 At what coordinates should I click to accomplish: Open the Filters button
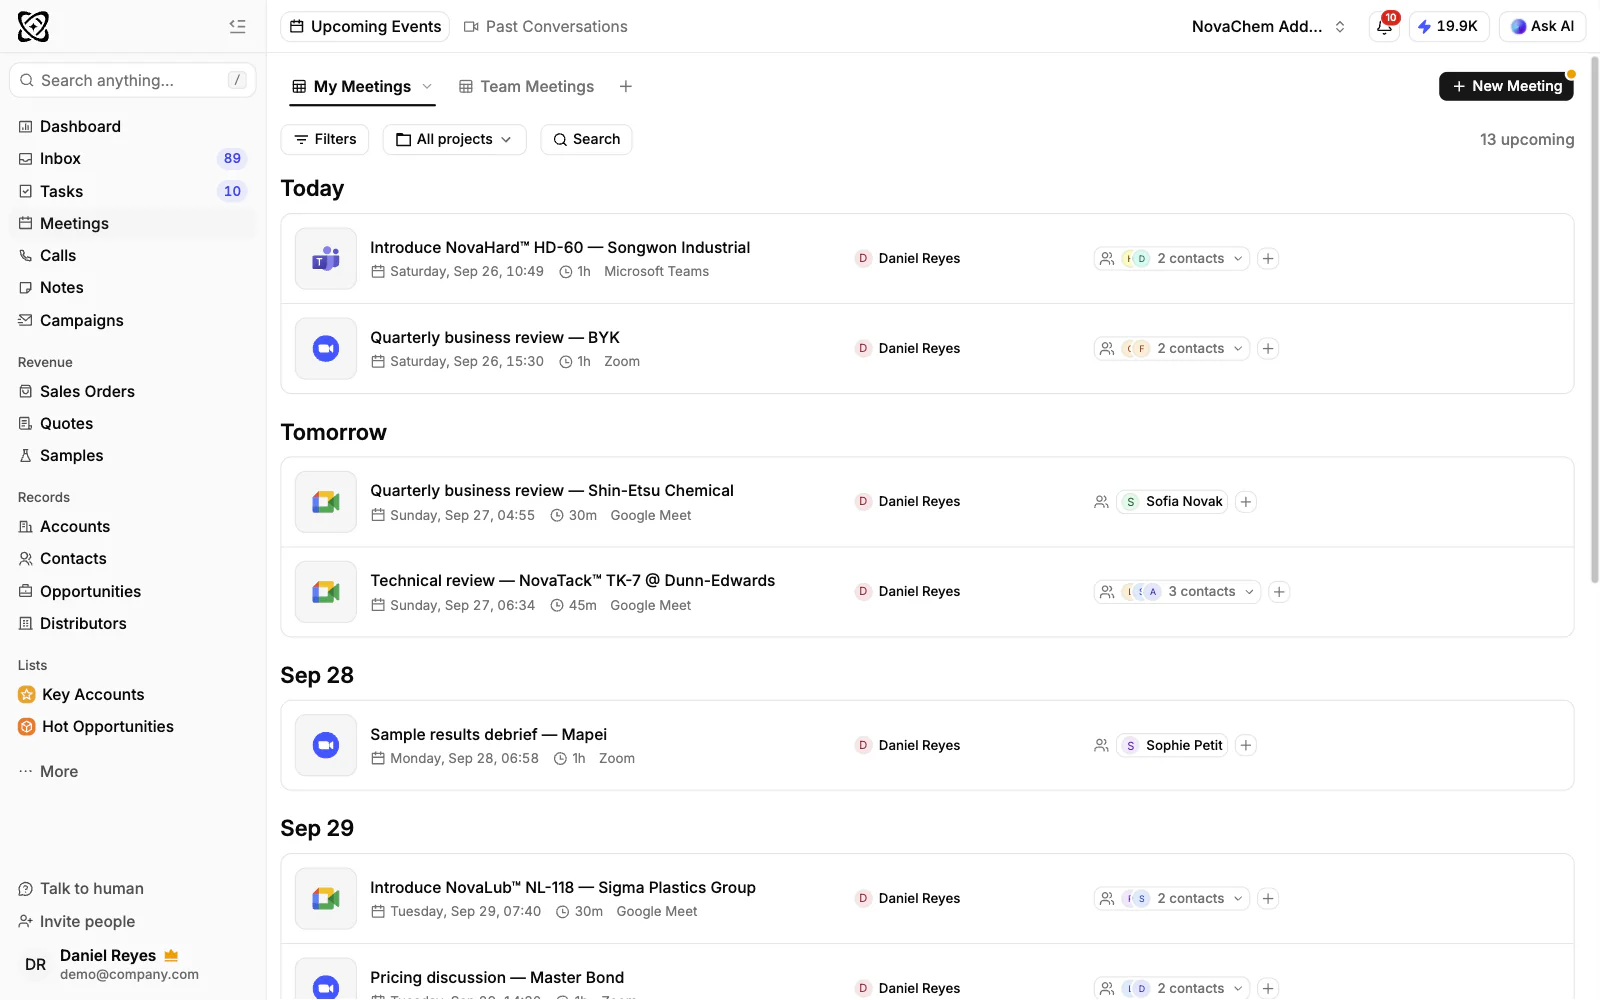pos(325,139)
